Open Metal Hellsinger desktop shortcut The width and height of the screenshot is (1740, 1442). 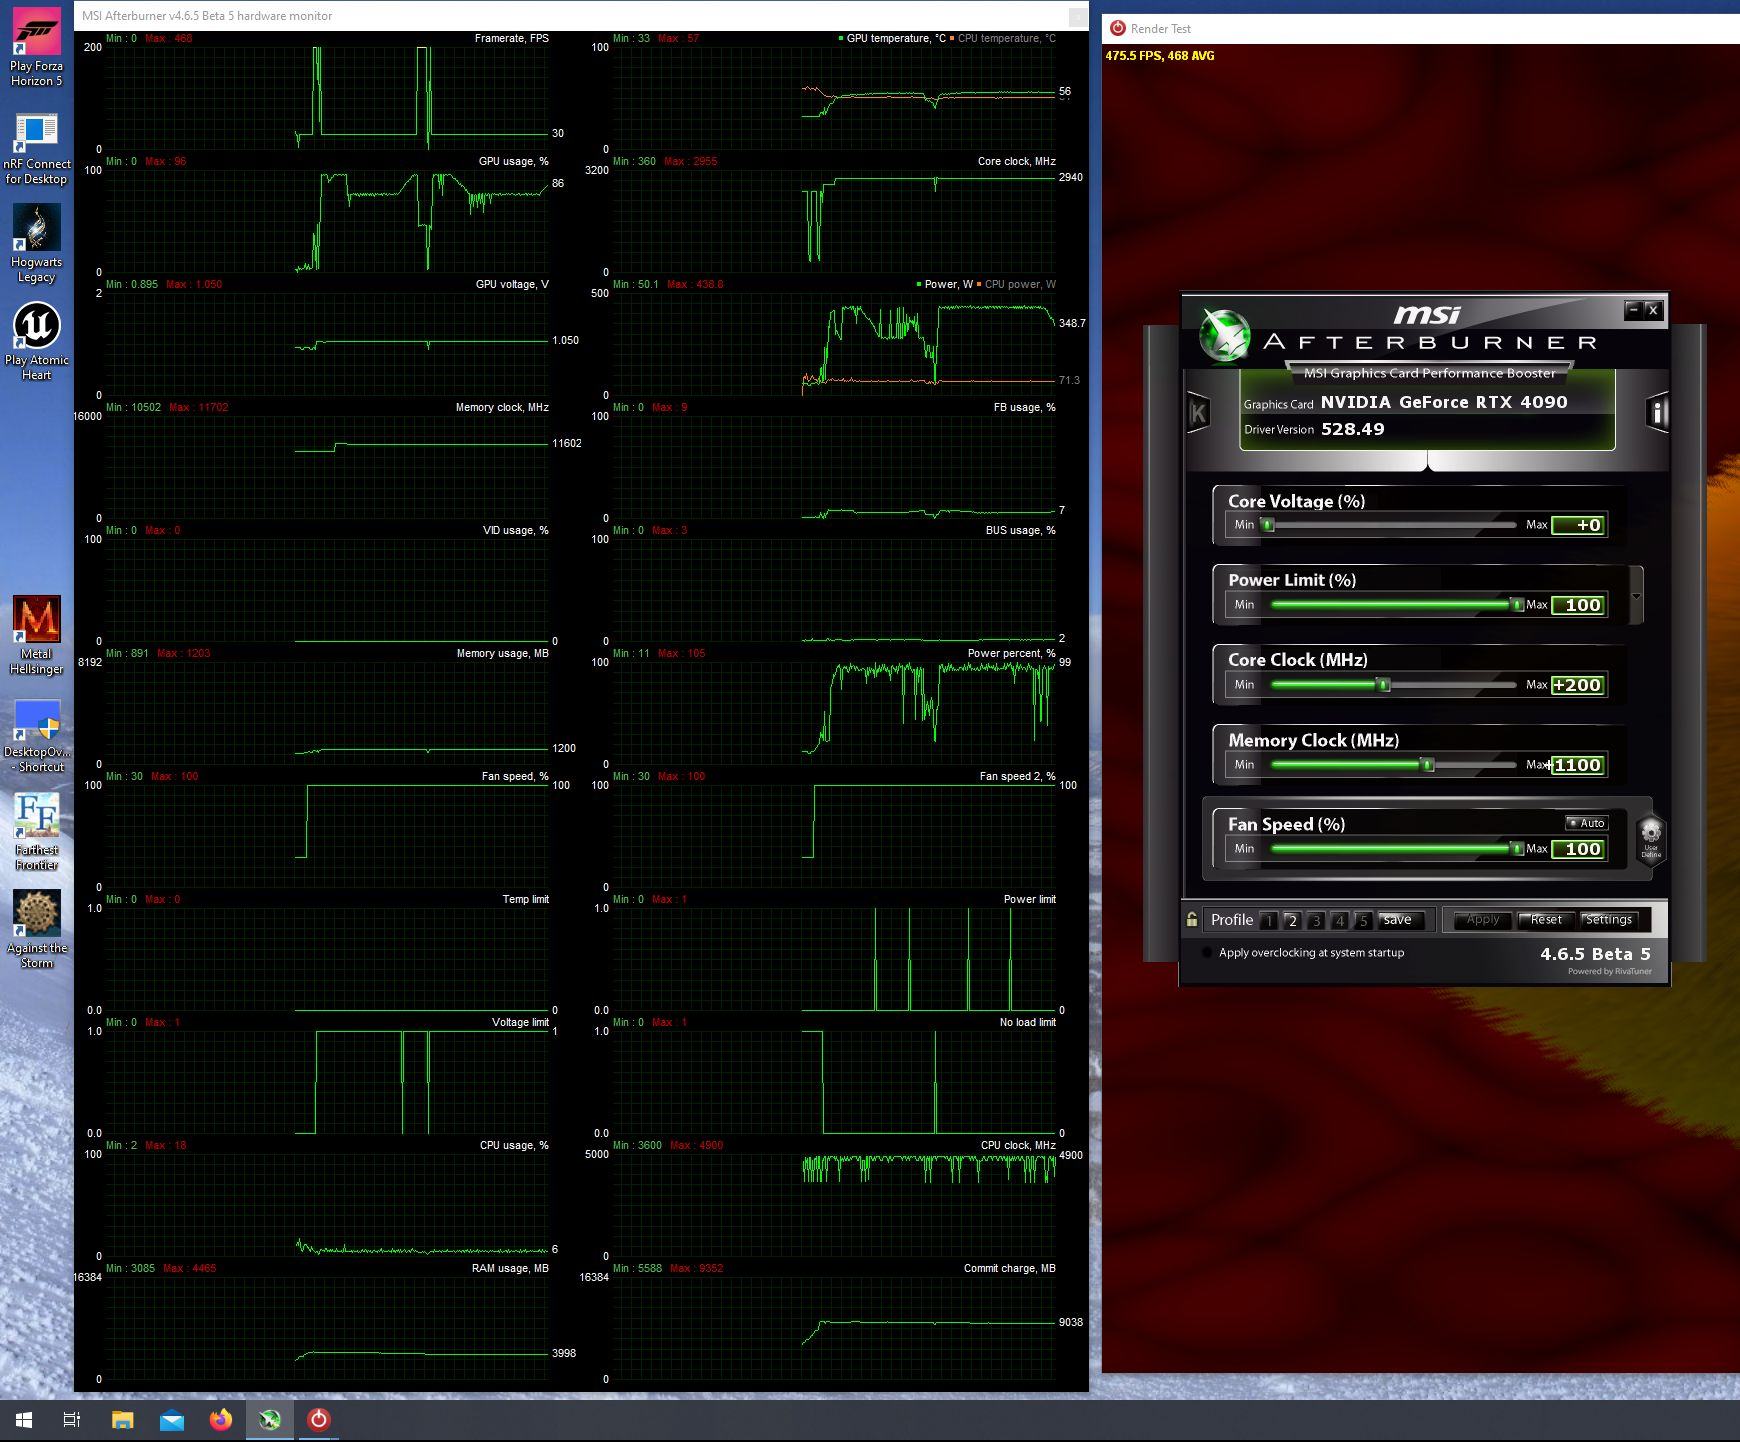[36, 636]
